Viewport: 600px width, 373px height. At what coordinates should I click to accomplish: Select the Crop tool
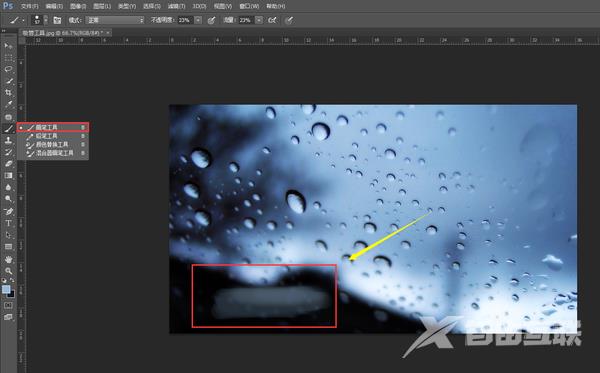pos(8,93)
